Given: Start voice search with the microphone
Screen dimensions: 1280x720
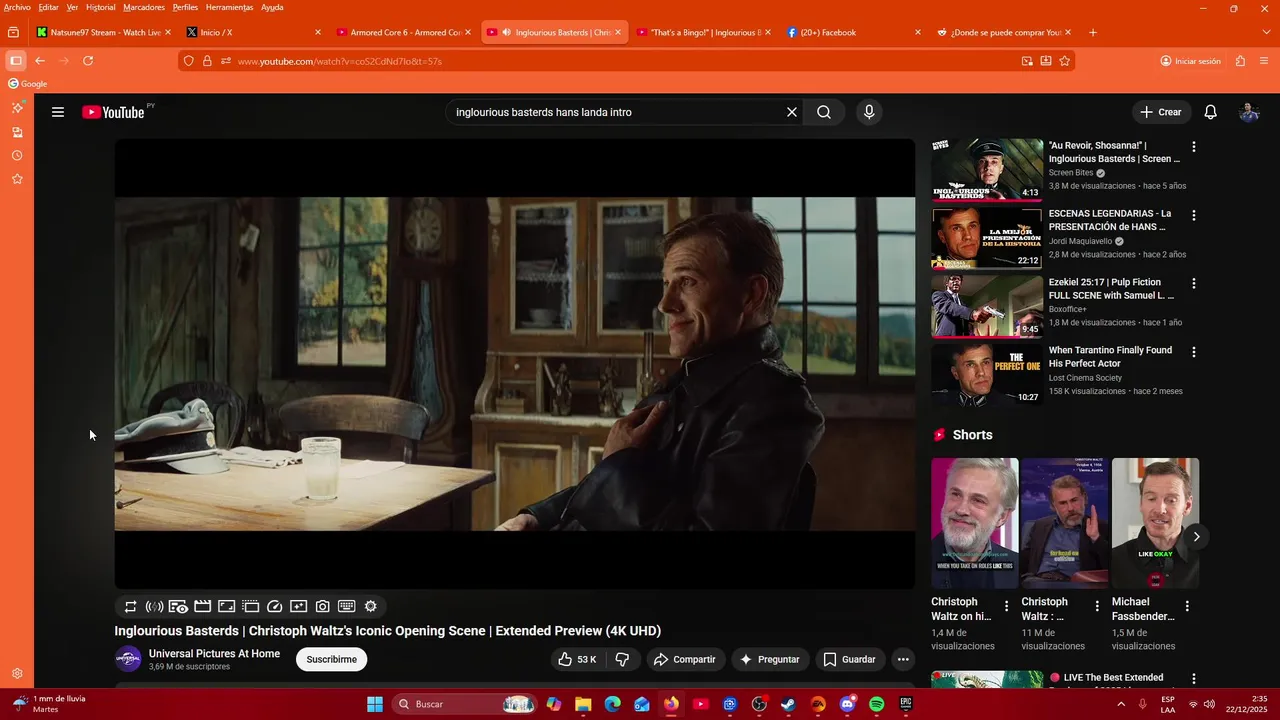Looking at the screenshot, I should tap(869, 112).
